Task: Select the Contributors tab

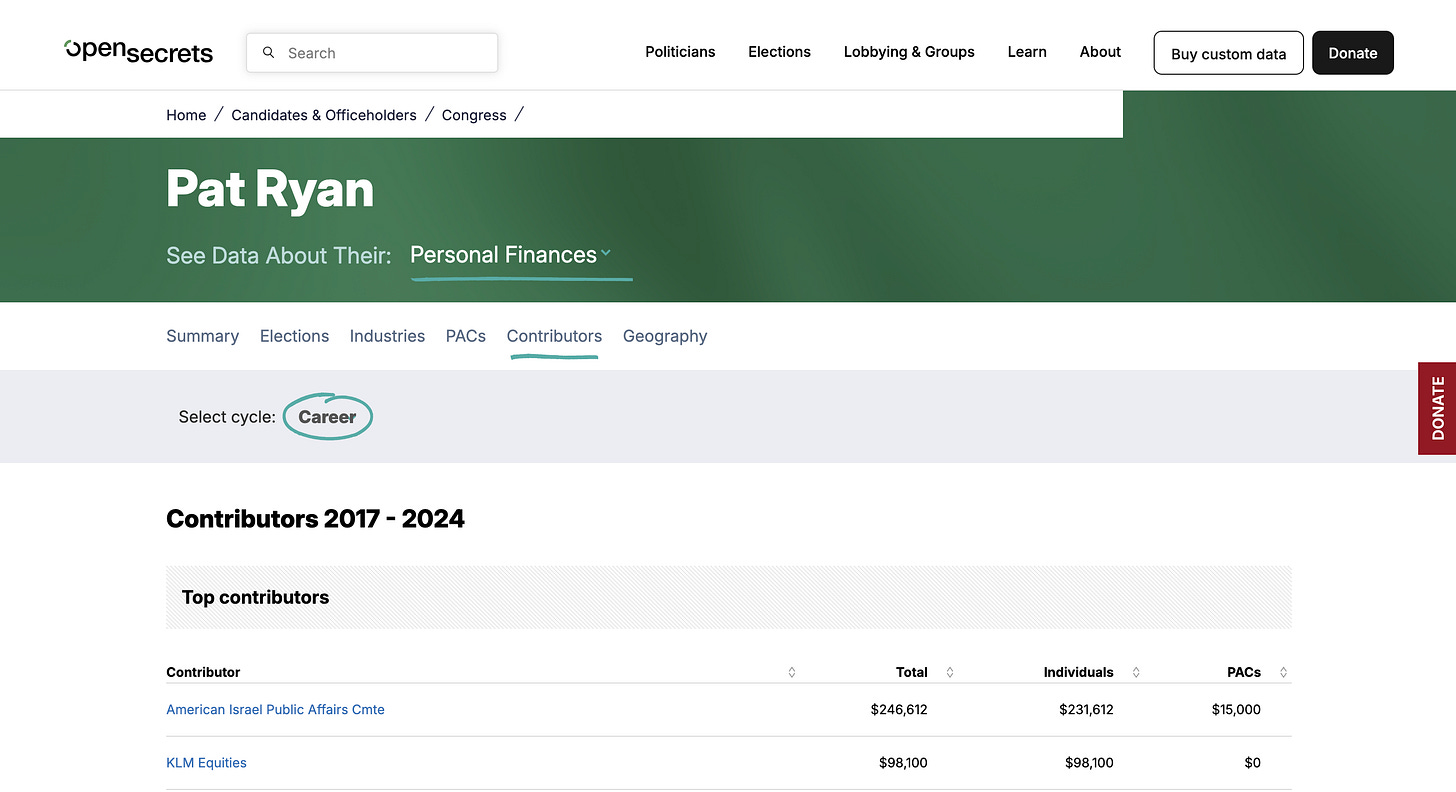Action: 554,336
